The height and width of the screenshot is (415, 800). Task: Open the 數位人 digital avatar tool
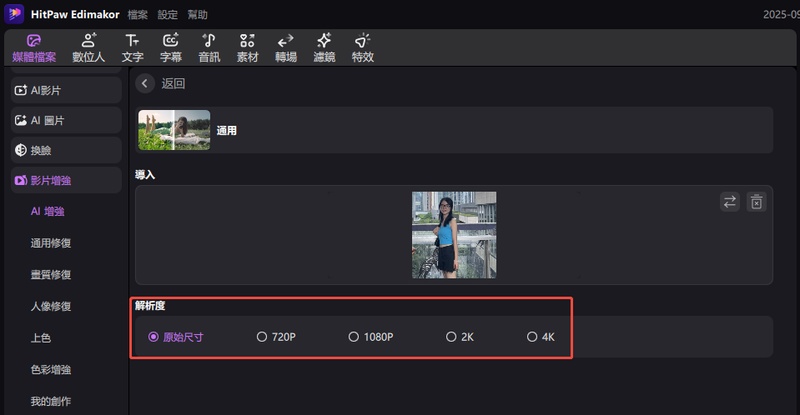[x=89, y=47]
